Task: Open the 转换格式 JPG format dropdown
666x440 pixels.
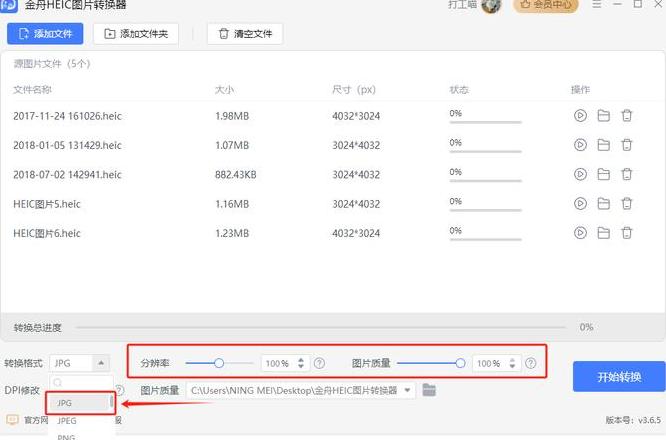Action: (x=79, y=363)
